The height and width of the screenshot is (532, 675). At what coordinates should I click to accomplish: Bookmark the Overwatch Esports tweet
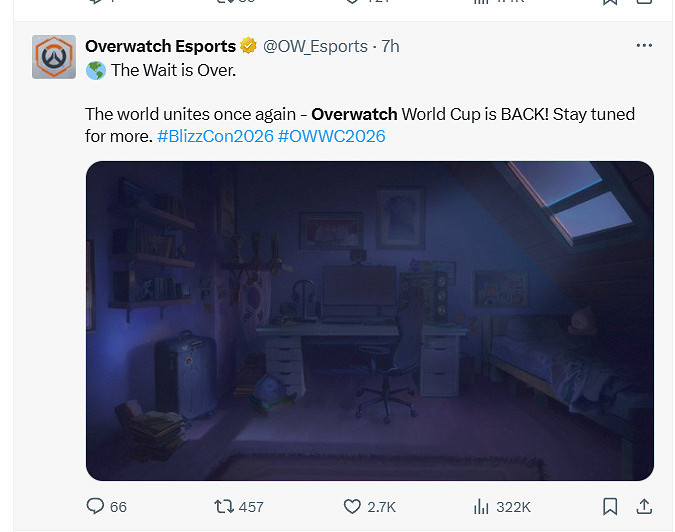(610, 507)
